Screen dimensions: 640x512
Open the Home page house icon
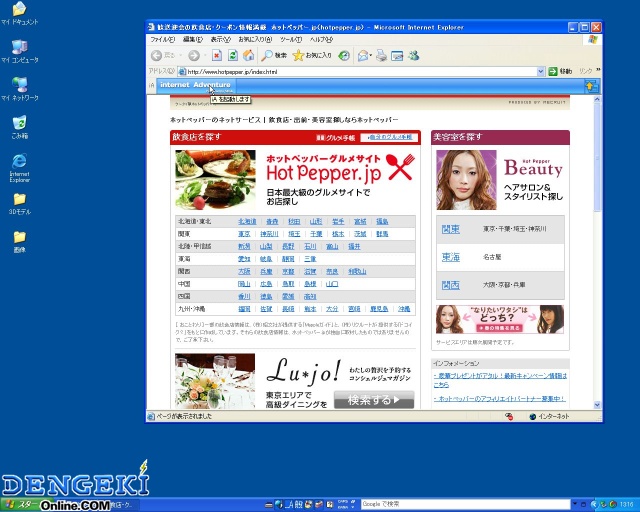(x=249, y=56)
